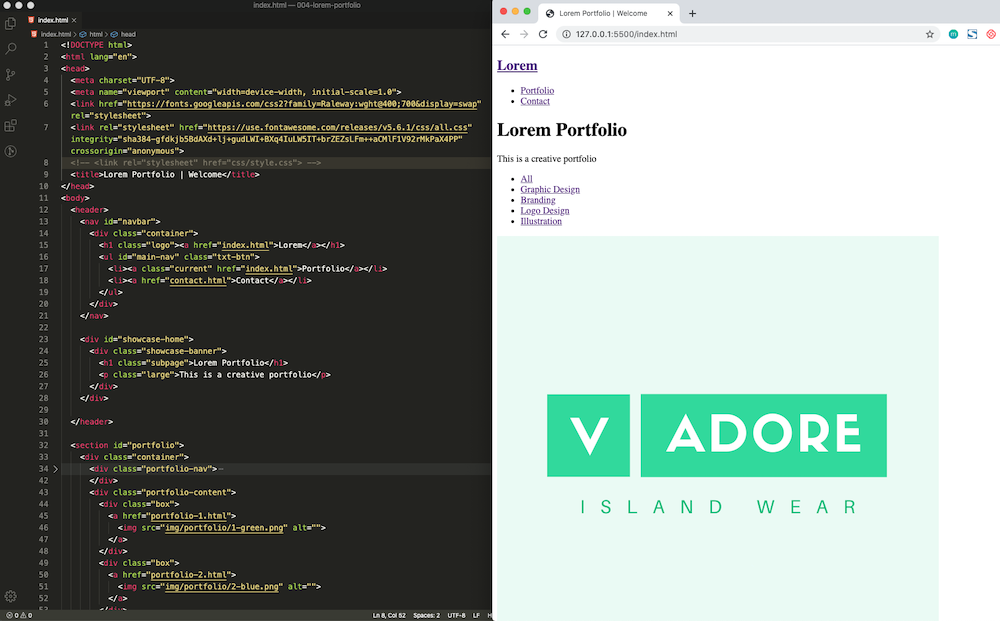The image size is (1000, 621).
Task: Click the html breadcrumb item
Action: pos(96,34)
